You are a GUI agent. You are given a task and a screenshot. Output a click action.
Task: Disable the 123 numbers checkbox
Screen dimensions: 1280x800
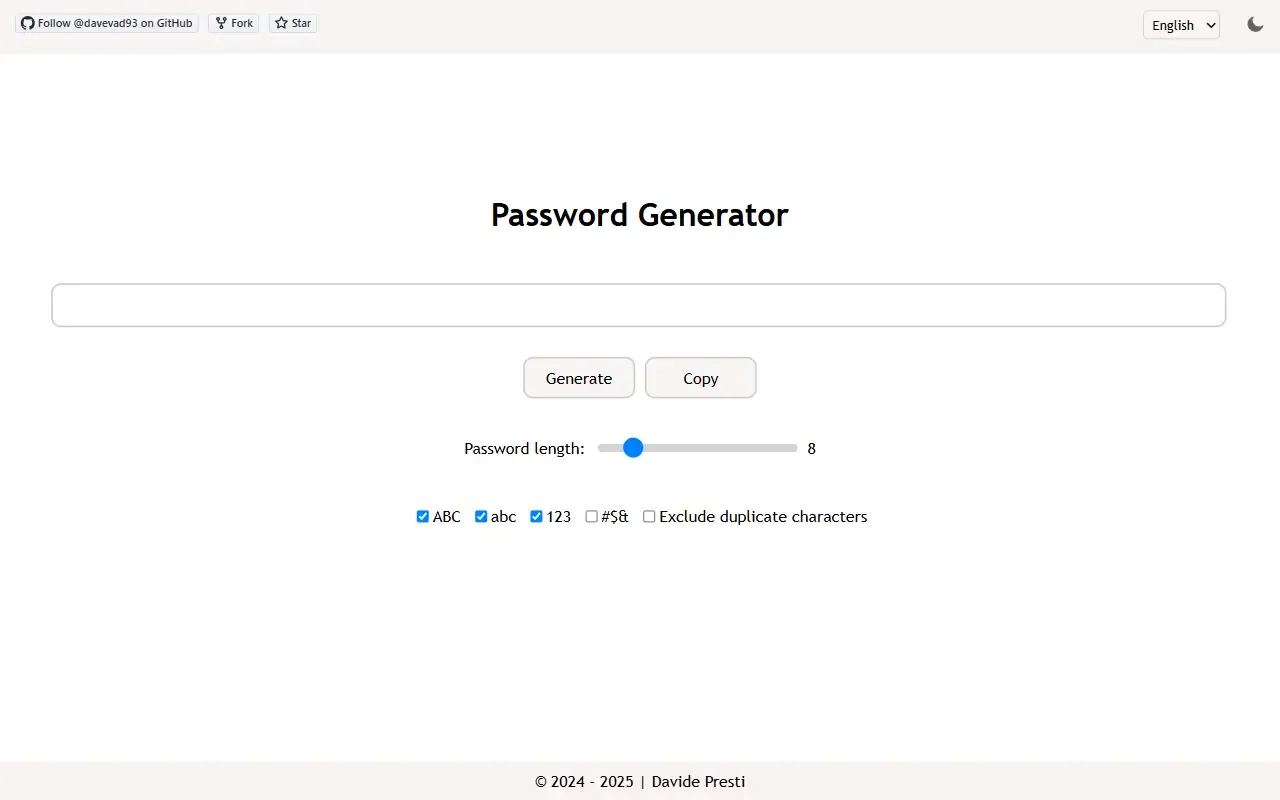point(536,517)
